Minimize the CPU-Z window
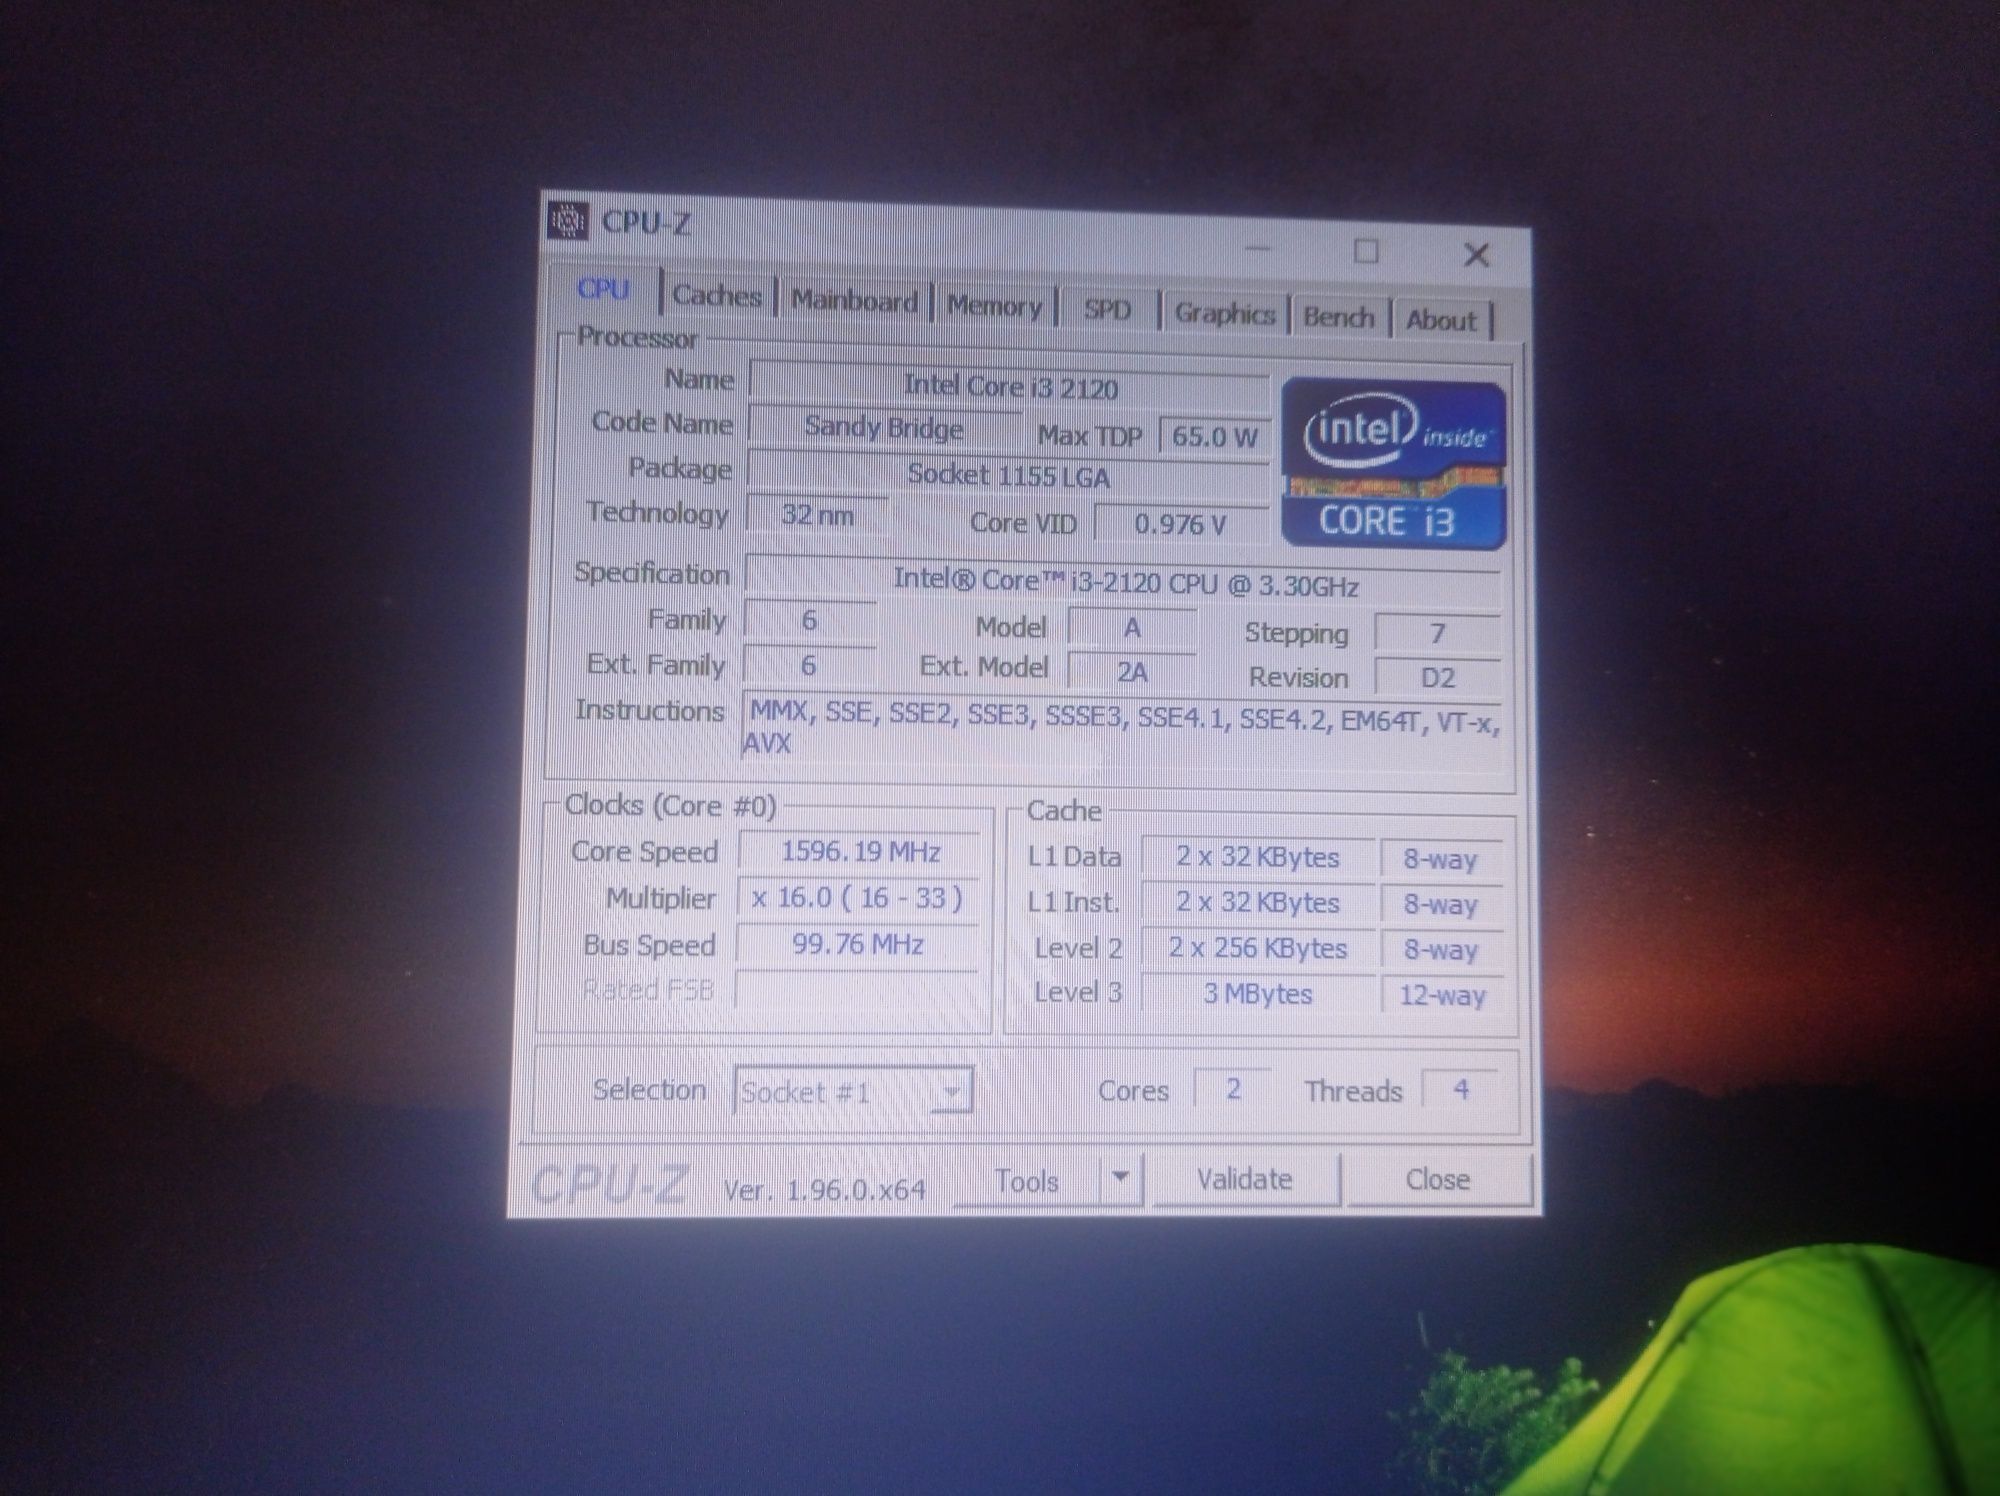This screenshot has width=2000, height=1496. point(1258,248)
